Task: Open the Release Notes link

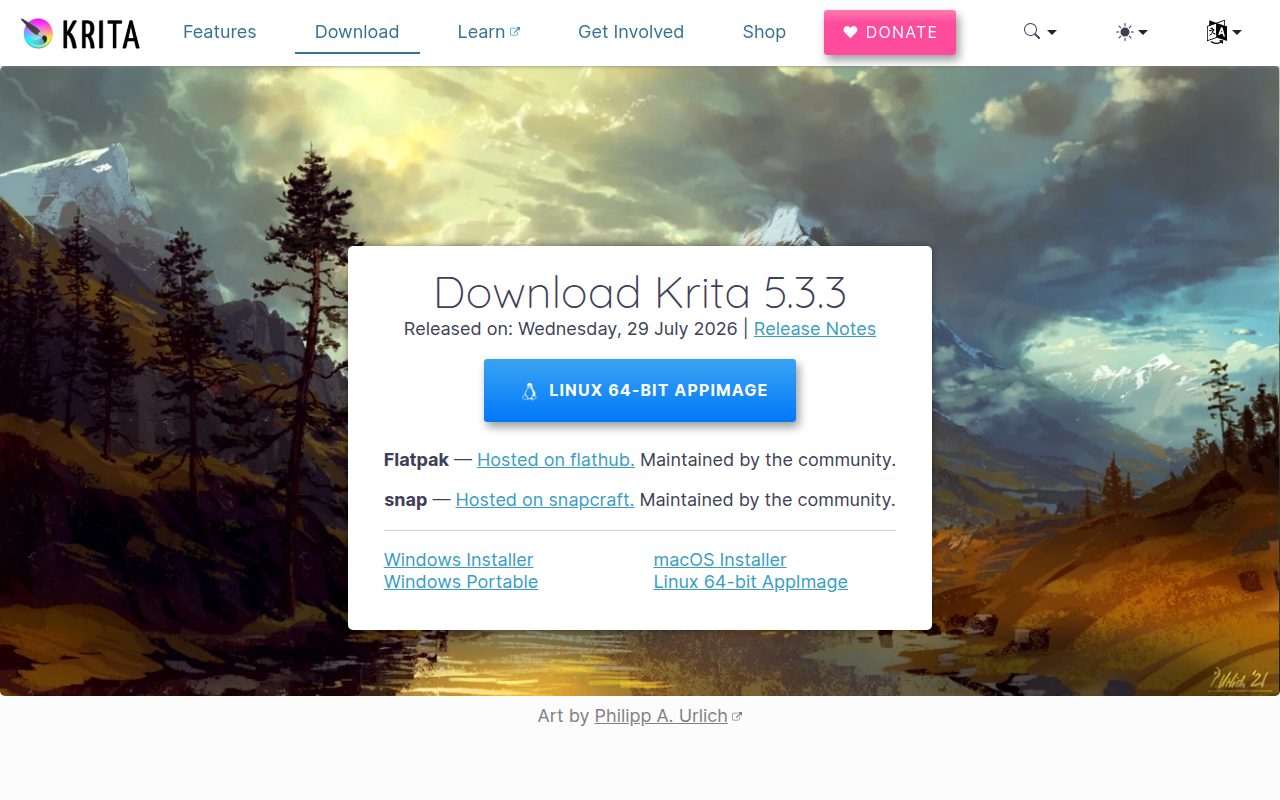Action: pyautogui.click(x=815, y=329)
